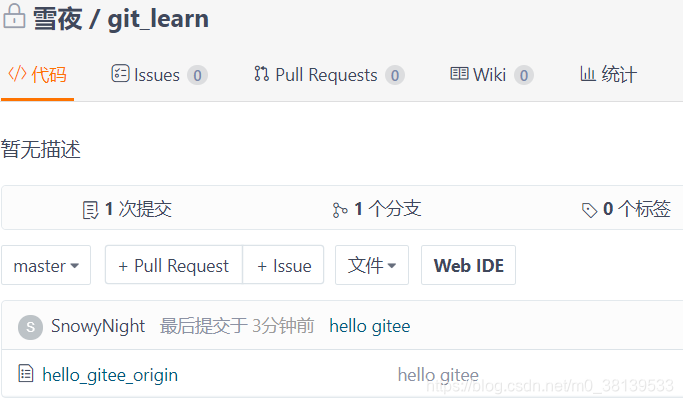Click the Pull Requests count badge
The image size is (683, 404).
[395, 75]
